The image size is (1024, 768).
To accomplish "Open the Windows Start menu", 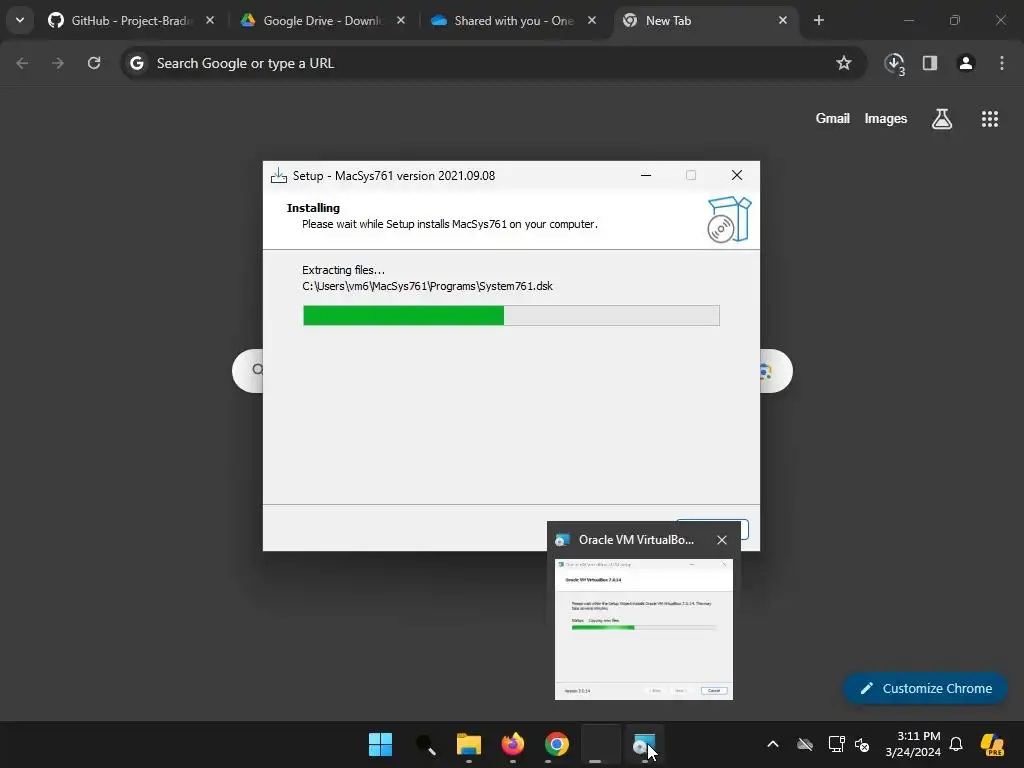I will [380, 744].
